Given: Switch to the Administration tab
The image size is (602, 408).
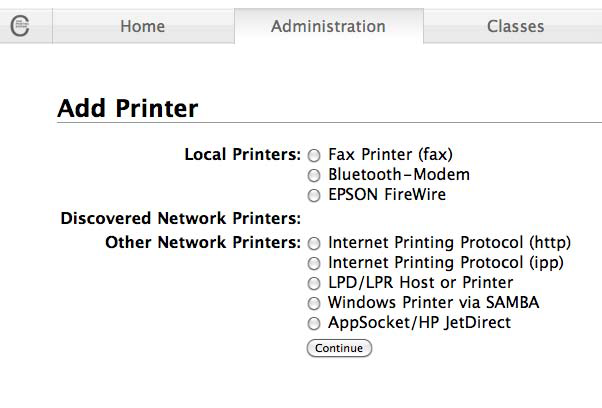Looking at the screenshot, I should 328,27.
